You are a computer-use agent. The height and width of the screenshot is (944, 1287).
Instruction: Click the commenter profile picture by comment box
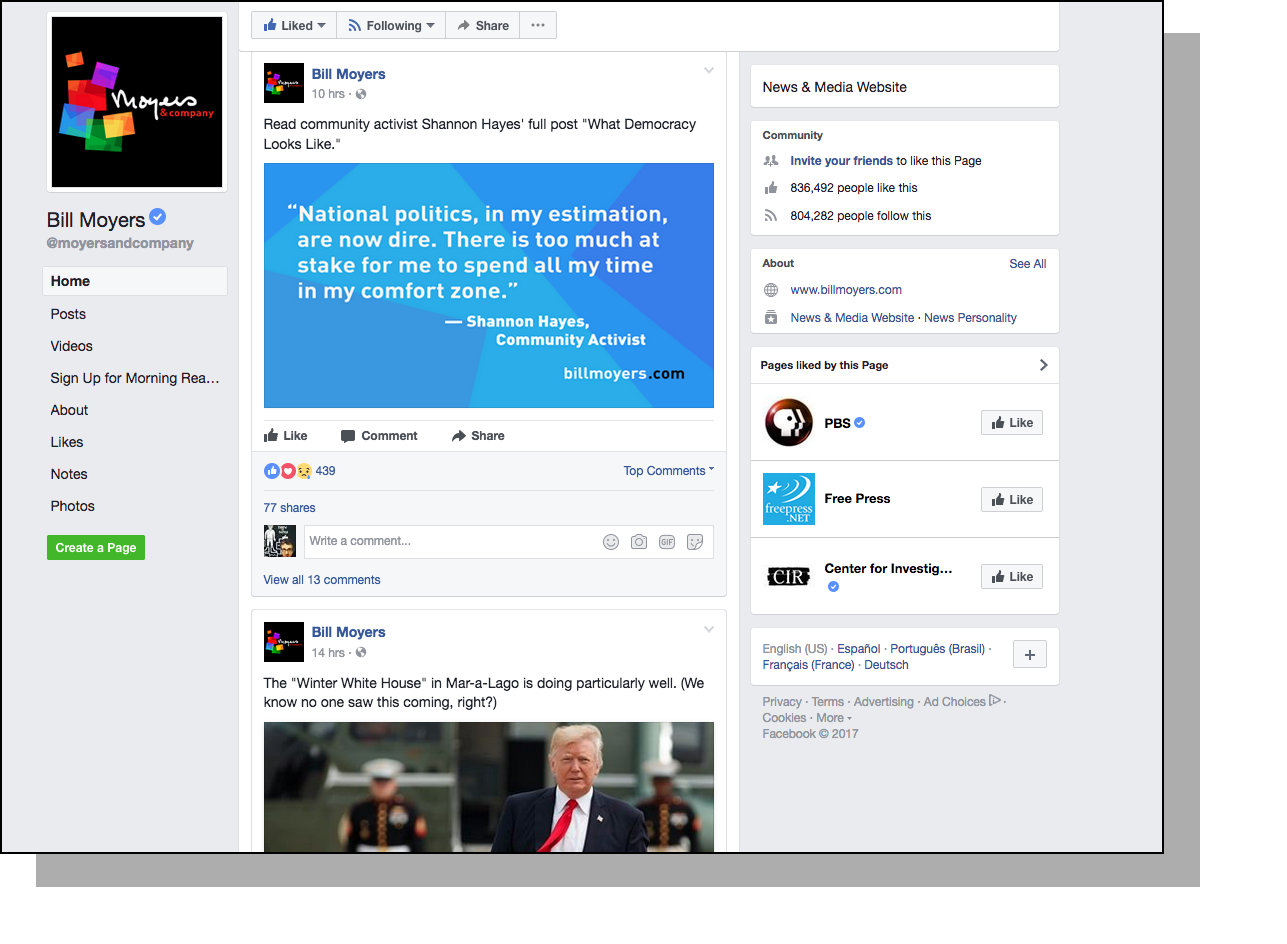[280, 541]
